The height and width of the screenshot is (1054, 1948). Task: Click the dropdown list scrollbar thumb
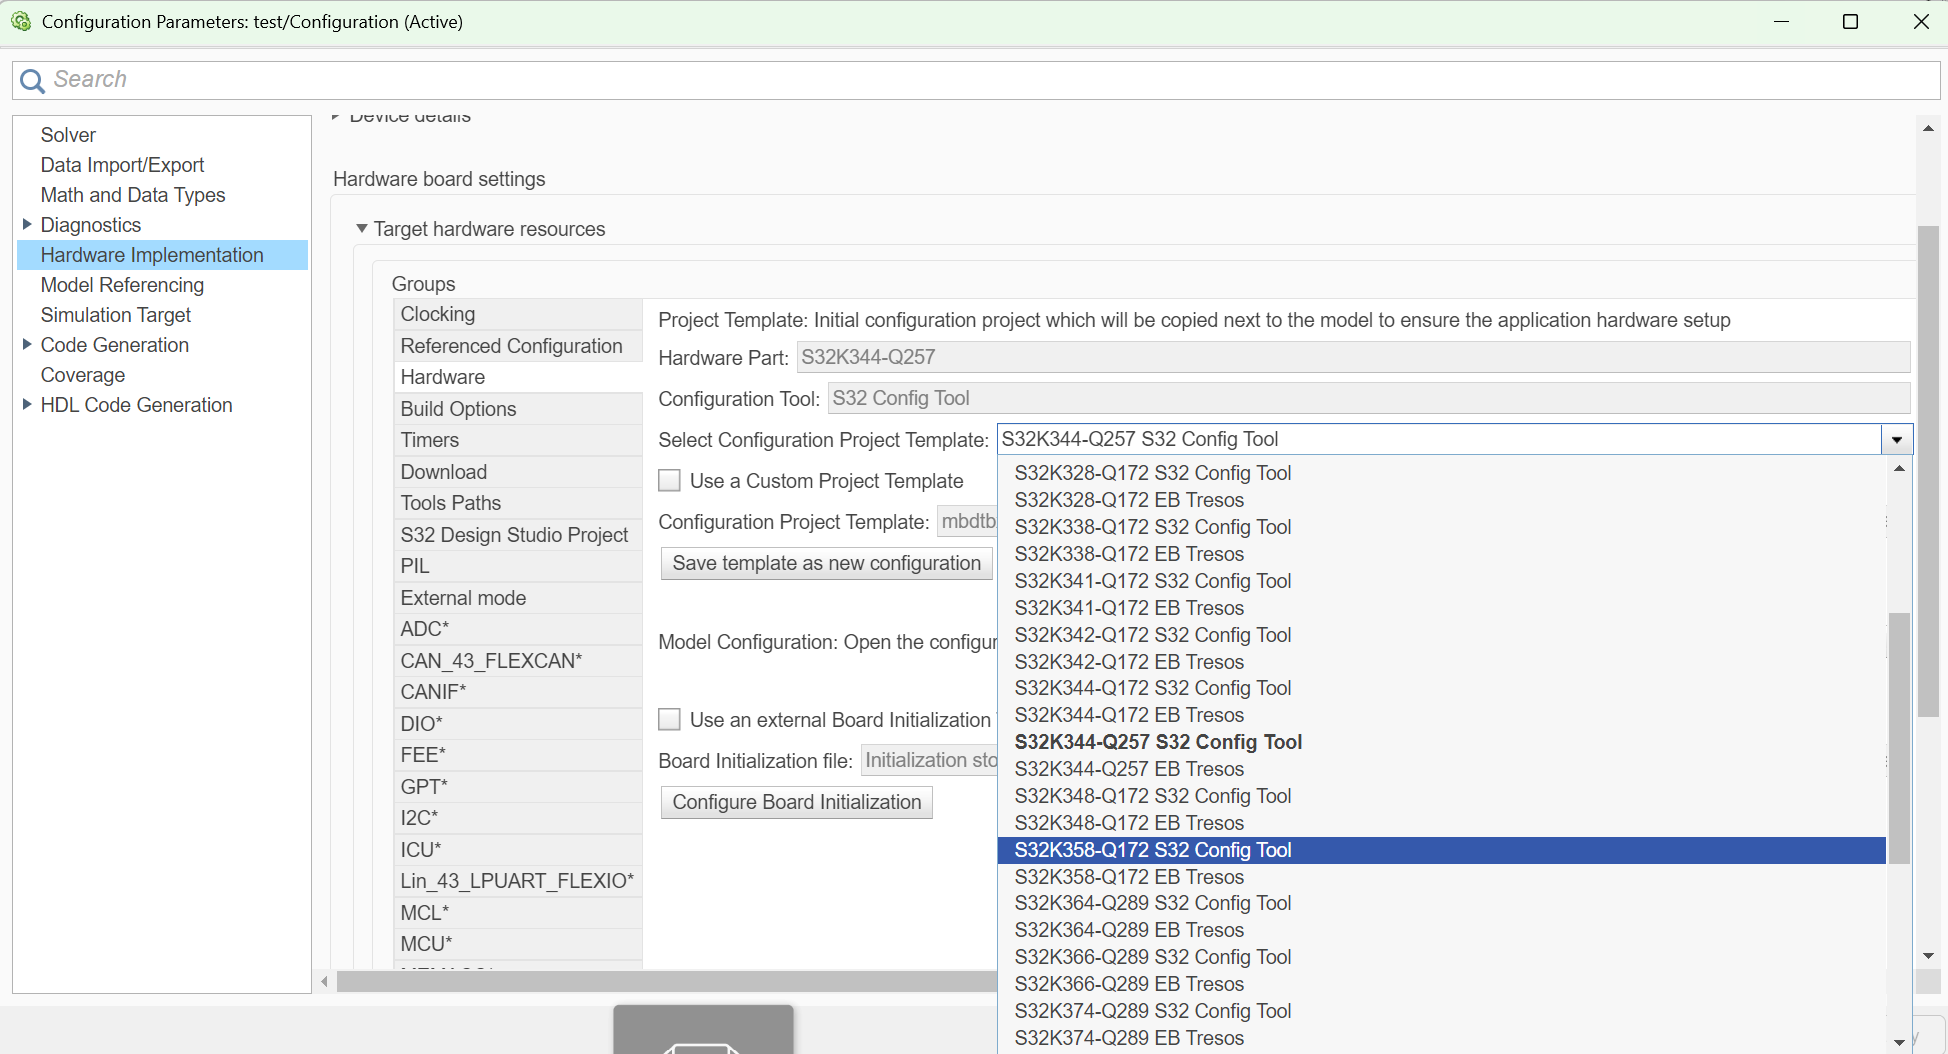(x=1899, y=738)
